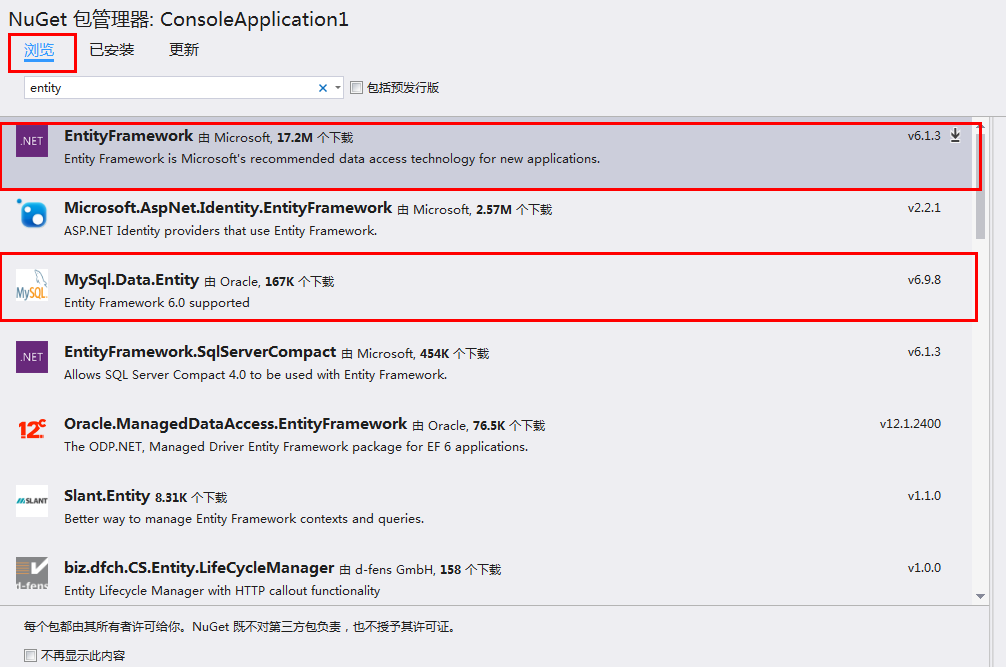Click the Oracle 12c package icon
The width and height of the screenshot is (1006, 667).
[32, 428]
